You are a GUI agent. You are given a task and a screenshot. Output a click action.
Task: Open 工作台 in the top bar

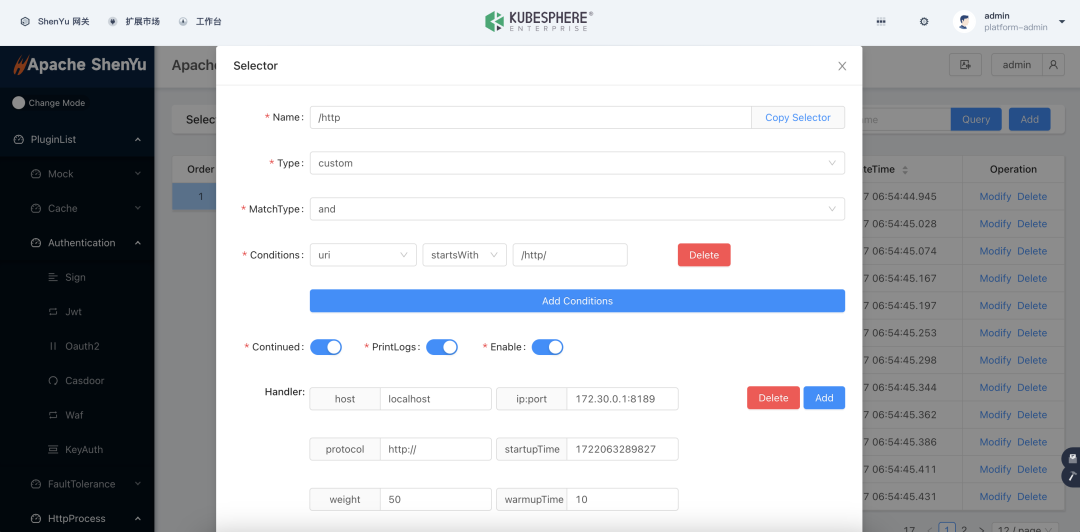tap(200, 21)
